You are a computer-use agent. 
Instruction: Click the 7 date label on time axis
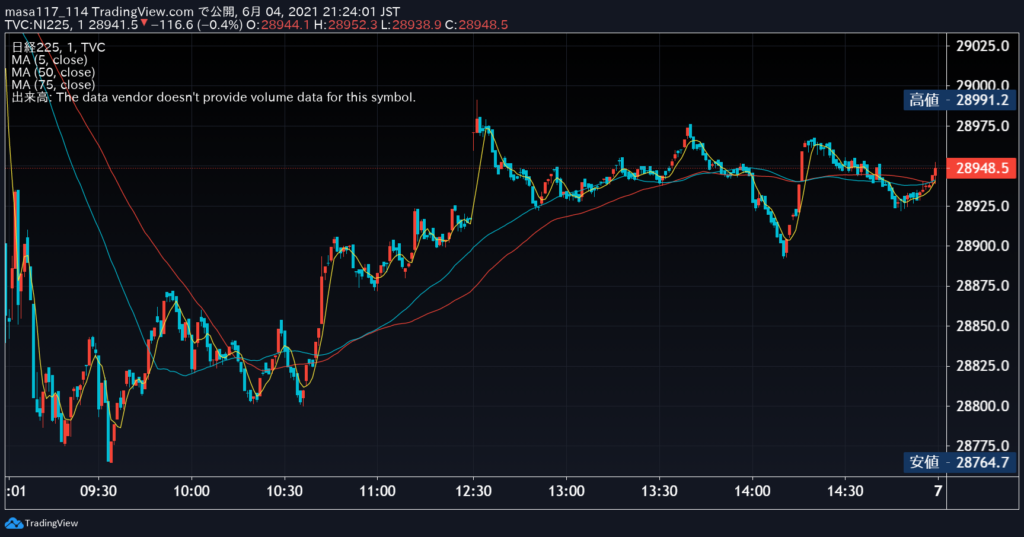pyautogui.click(x=938, y=491)
